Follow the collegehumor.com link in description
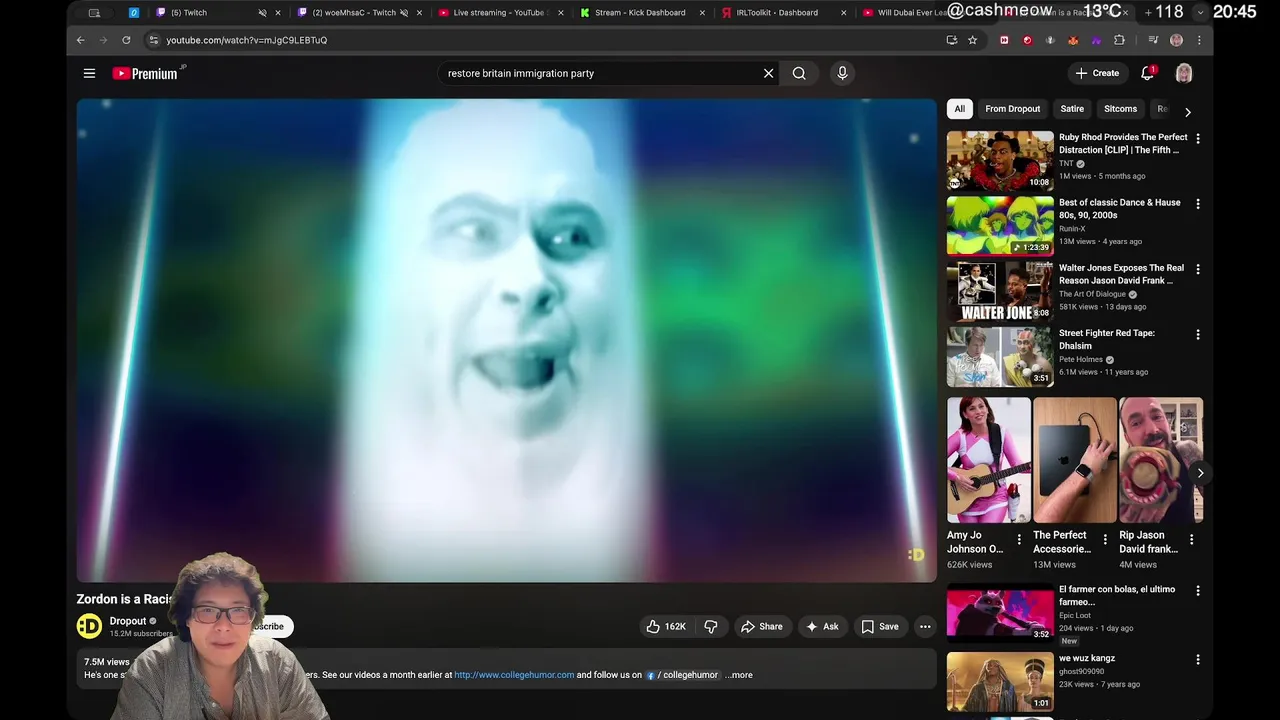Viewport: 1280px width, 720px height. [x=514, y=675]
